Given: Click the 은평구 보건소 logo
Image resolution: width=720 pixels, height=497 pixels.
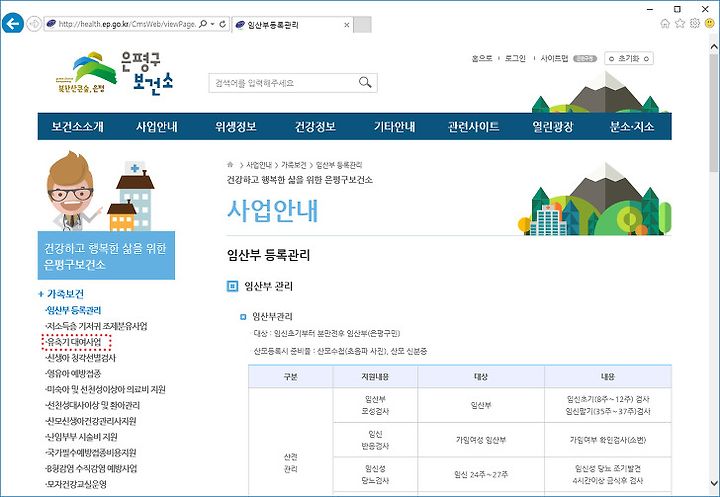Looking at the screenshot, I should coord(114,73).
